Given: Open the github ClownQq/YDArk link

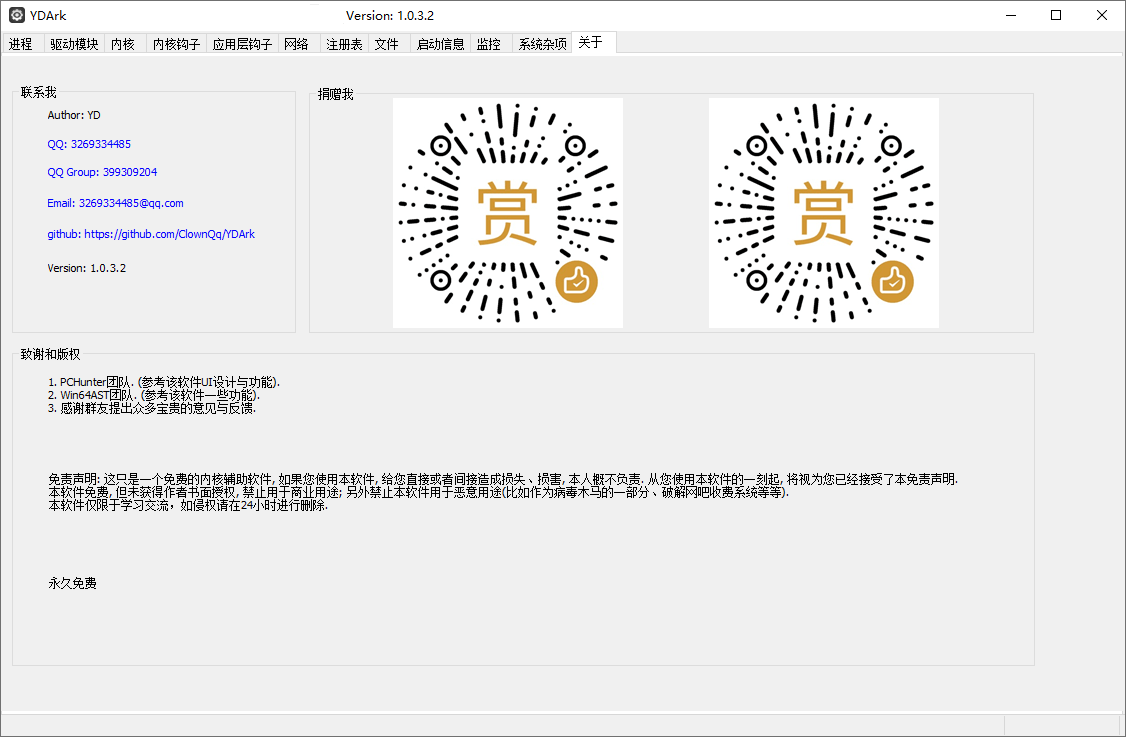Looking at the screenshot, I should 151,234.
